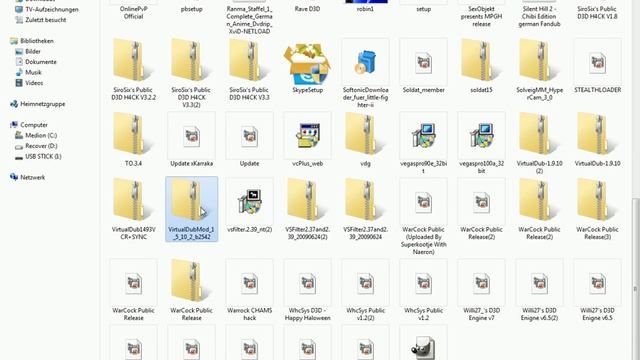Click the 'OnlinePvP Official' file name
Screen dimensions: 640x360
pyautogui.click(x=133, y=13)
